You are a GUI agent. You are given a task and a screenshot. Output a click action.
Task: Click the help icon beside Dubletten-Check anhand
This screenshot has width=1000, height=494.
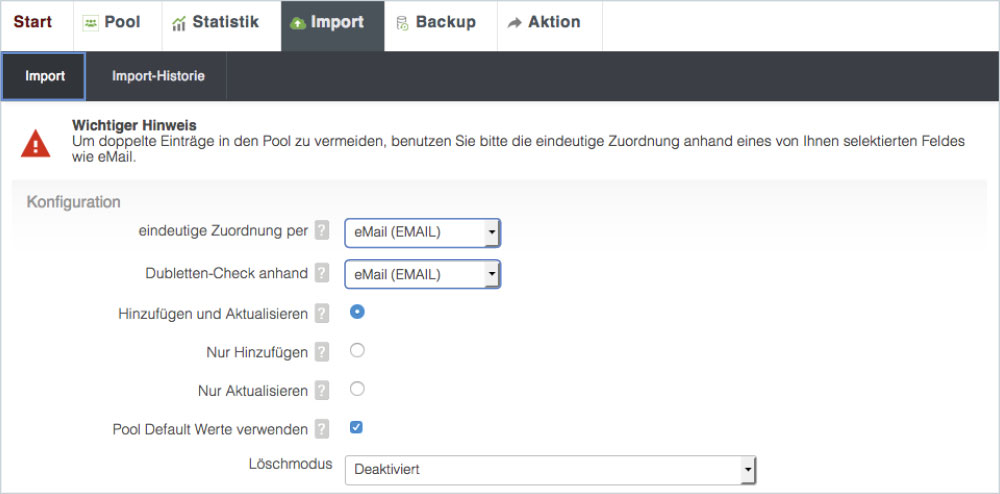tap(321, 272)
